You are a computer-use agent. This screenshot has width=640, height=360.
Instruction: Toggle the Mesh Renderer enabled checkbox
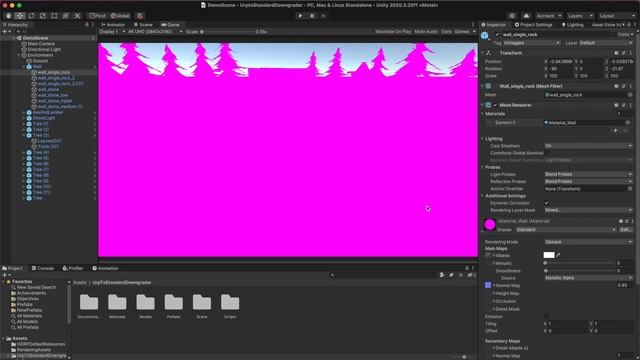click(495, 105)
